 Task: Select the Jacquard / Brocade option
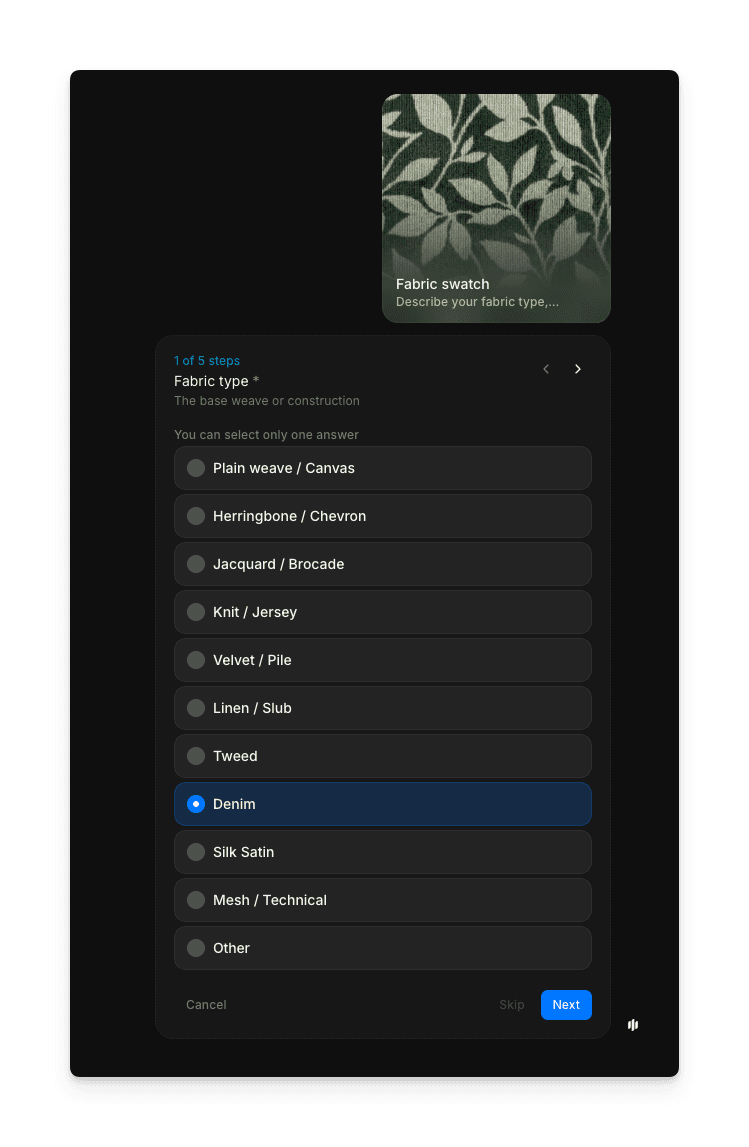pyautogui.click(x=383, y=564)
